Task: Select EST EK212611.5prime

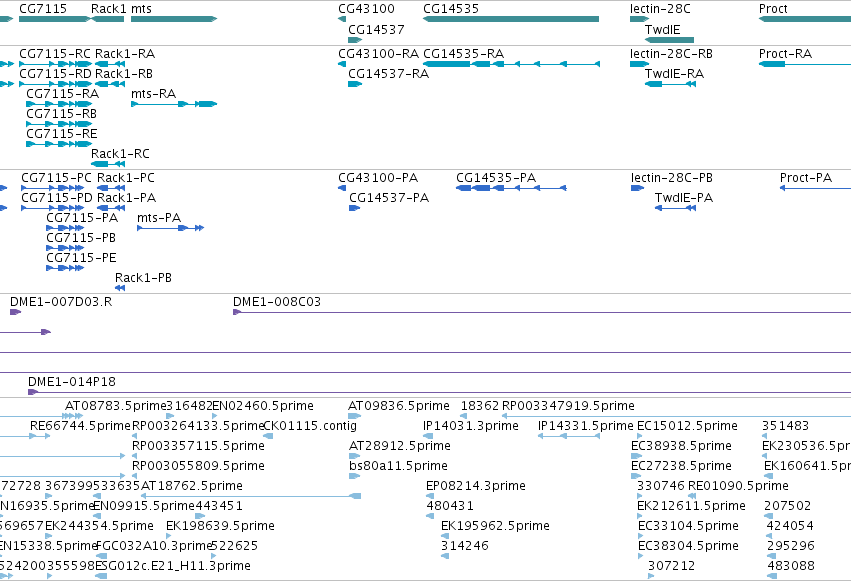Action: tap(691, 507)
